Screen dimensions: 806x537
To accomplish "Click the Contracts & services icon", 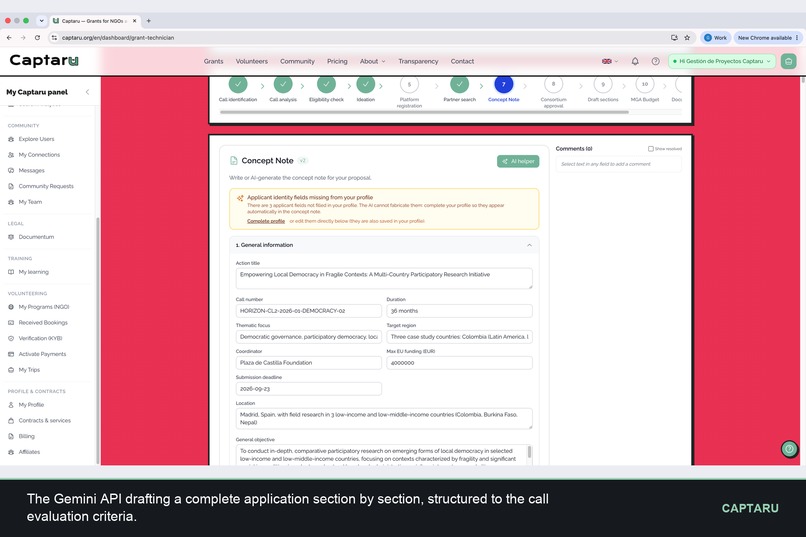I will [11, 420].
